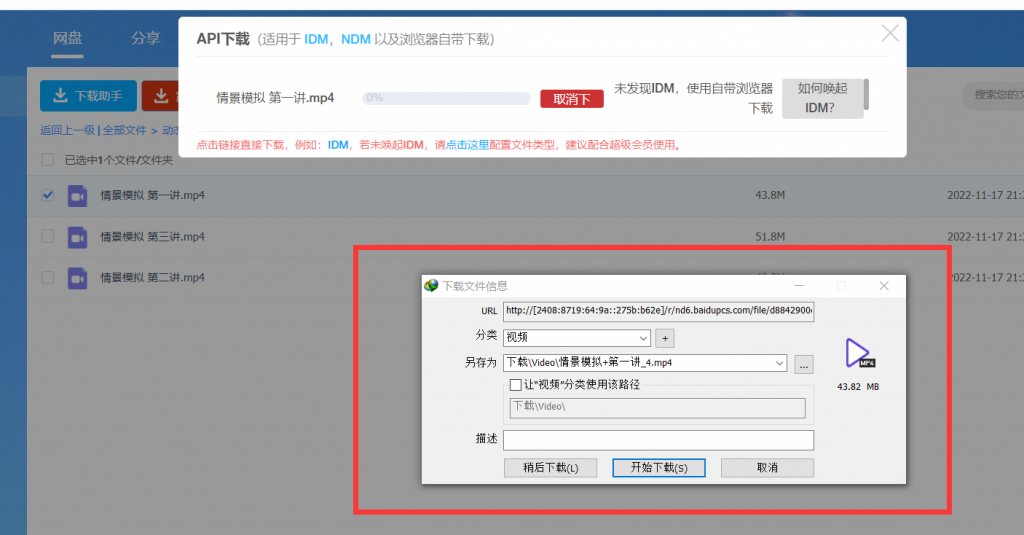Enable 让"视频"分类使用该路径 checkbox

(515, 385)
